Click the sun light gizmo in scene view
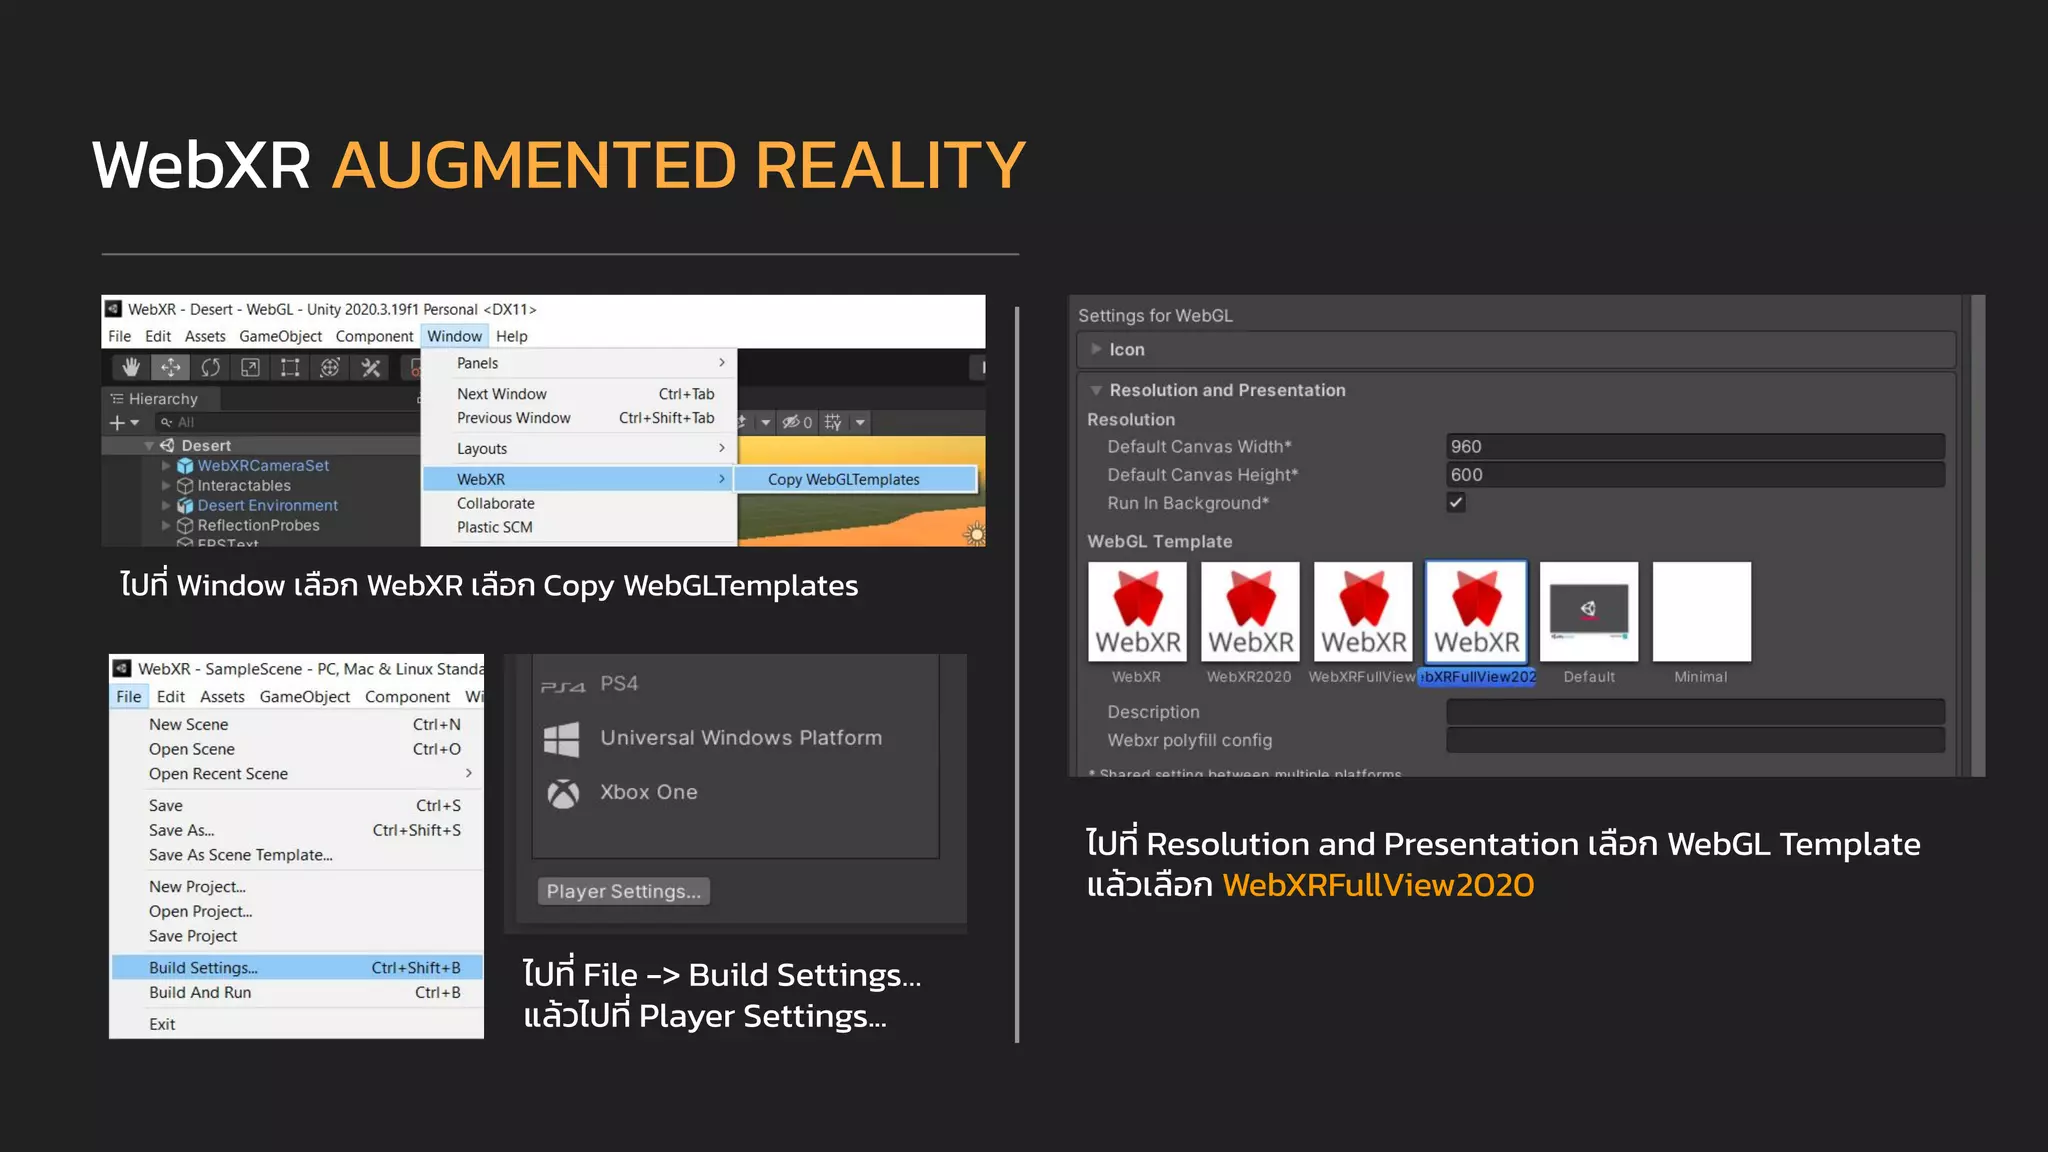Screen dimensions: 2048x1152 tap(975, 534)
